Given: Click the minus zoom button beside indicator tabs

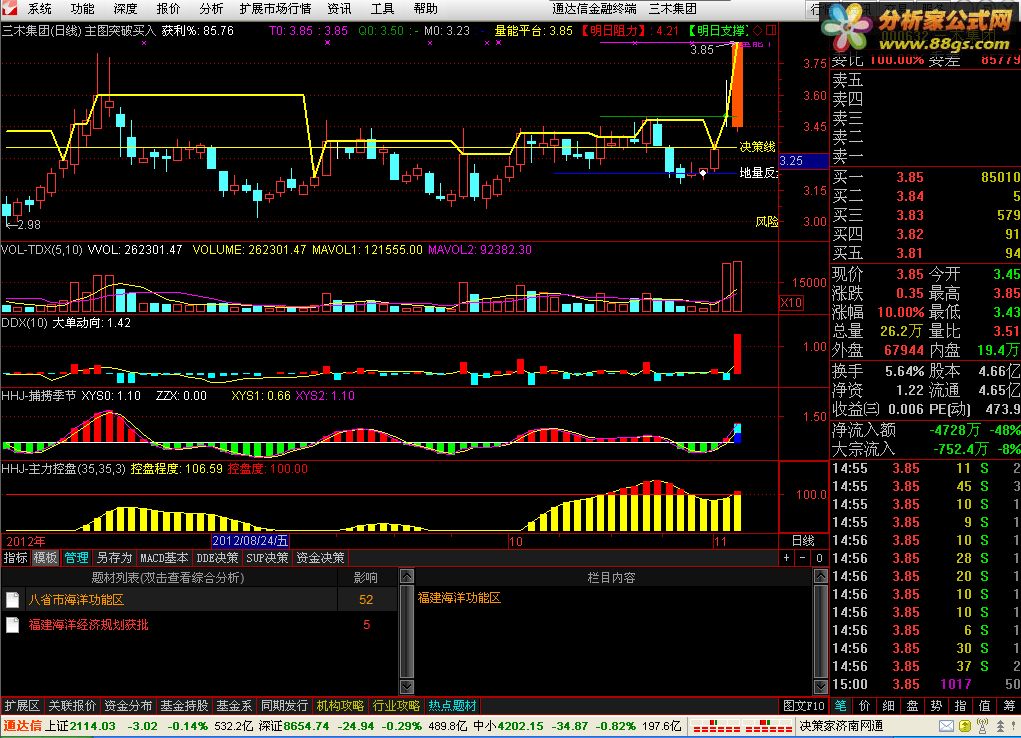Looking at the screenshot, I should point(803,558).
